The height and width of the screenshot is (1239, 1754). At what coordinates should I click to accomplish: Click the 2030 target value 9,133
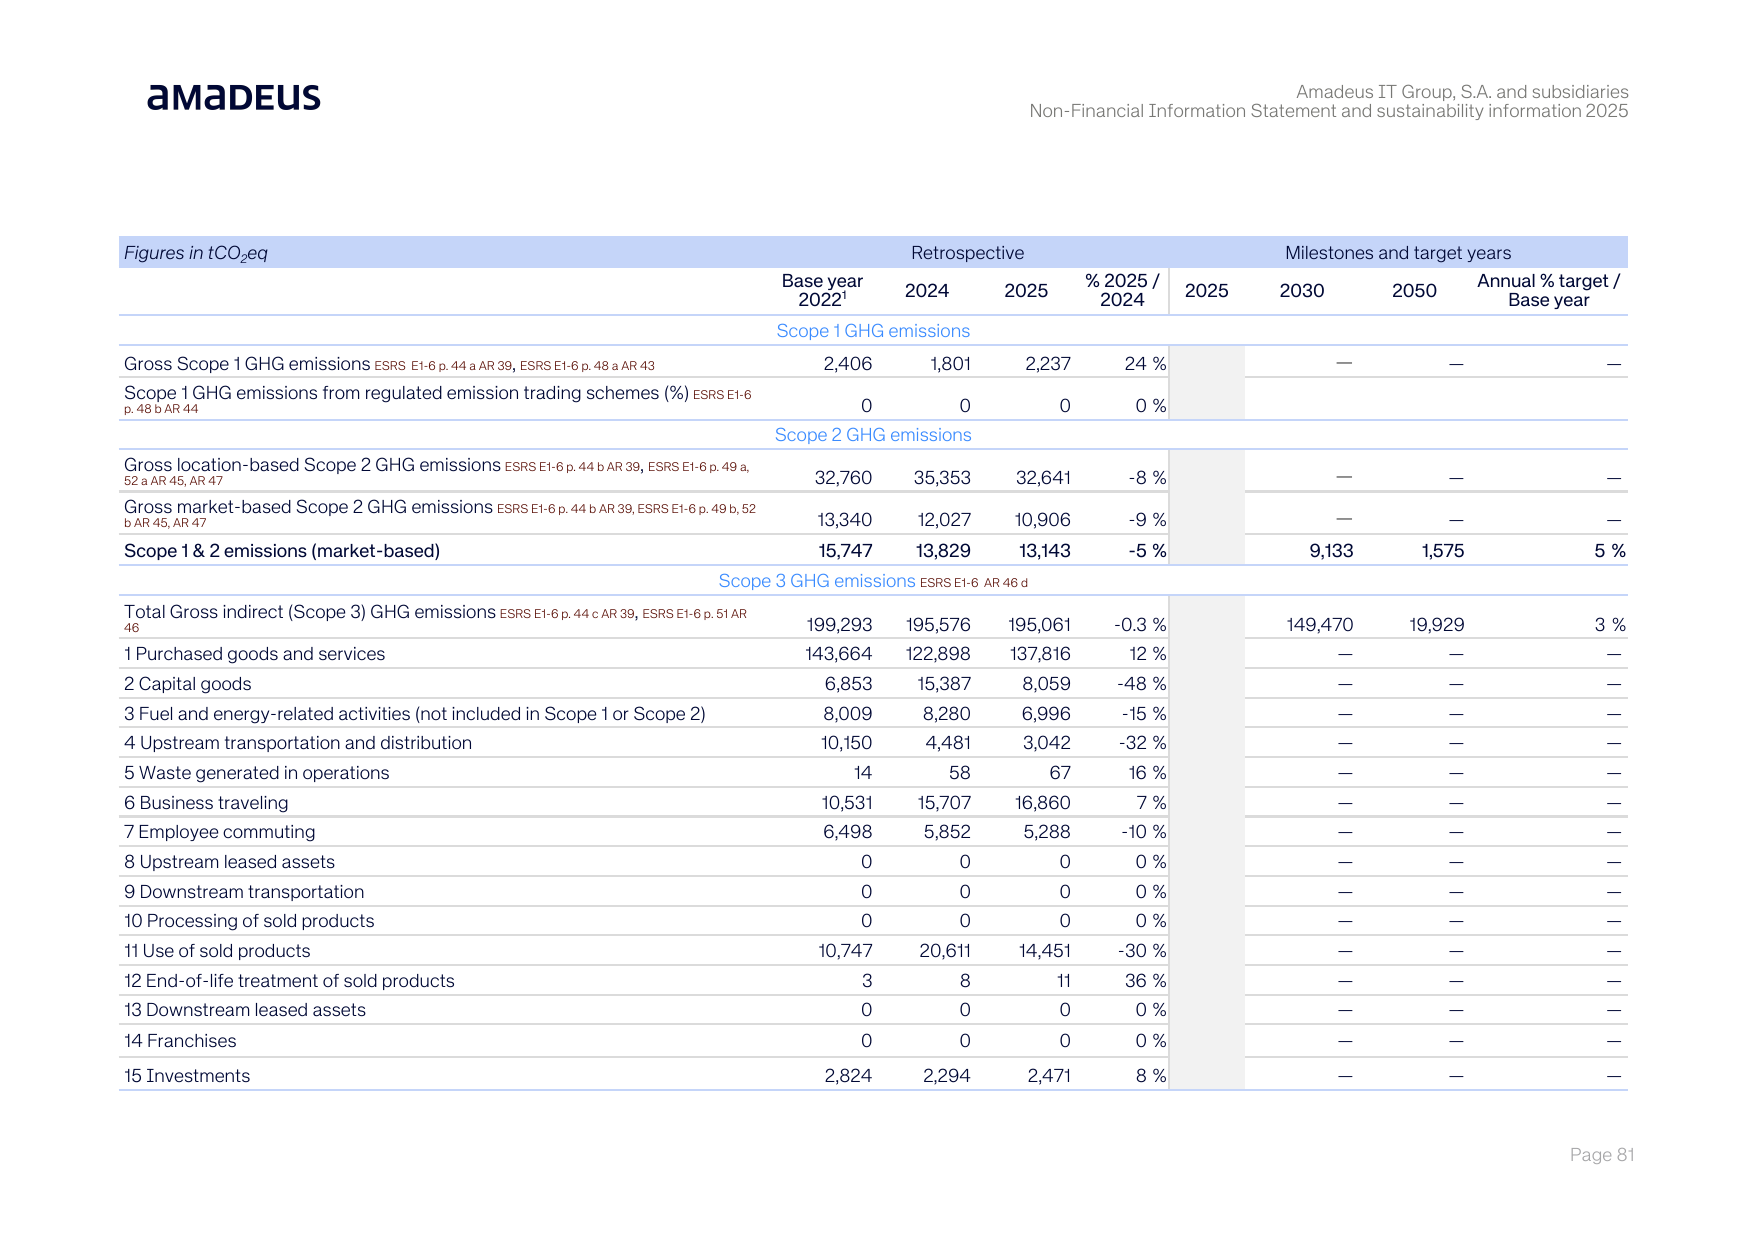click(x=1331, y=551)
